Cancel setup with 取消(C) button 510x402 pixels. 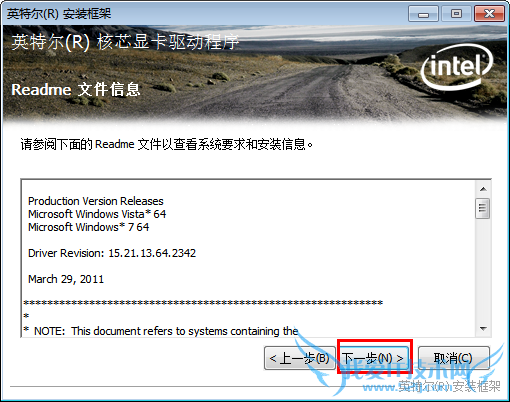(x=453, y=358)
